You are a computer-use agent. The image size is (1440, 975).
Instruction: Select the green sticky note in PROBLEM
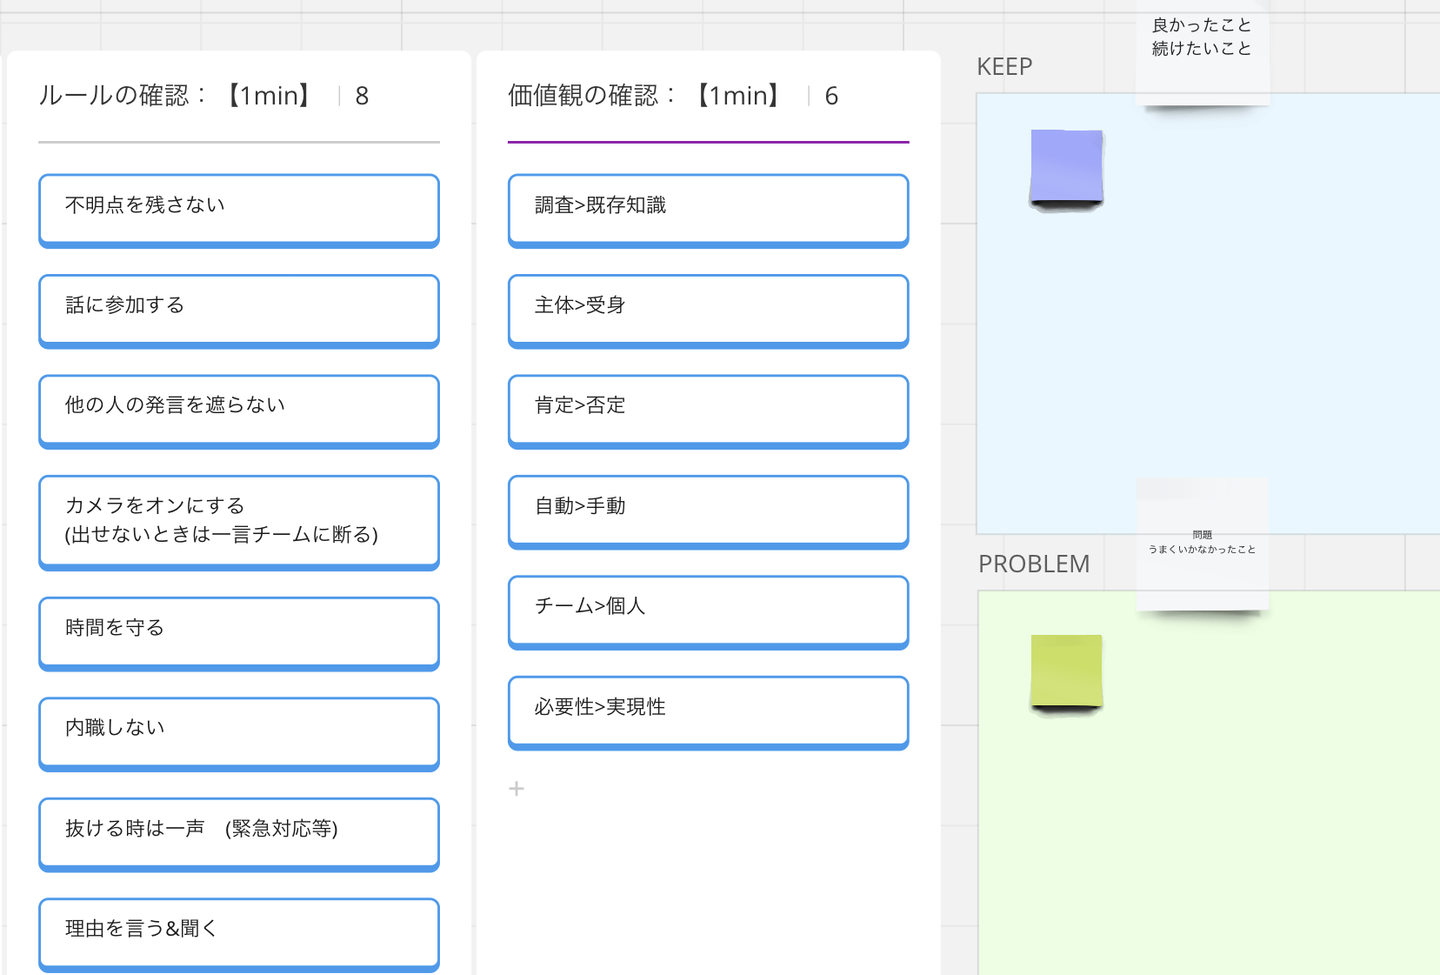coord(1066,671)
